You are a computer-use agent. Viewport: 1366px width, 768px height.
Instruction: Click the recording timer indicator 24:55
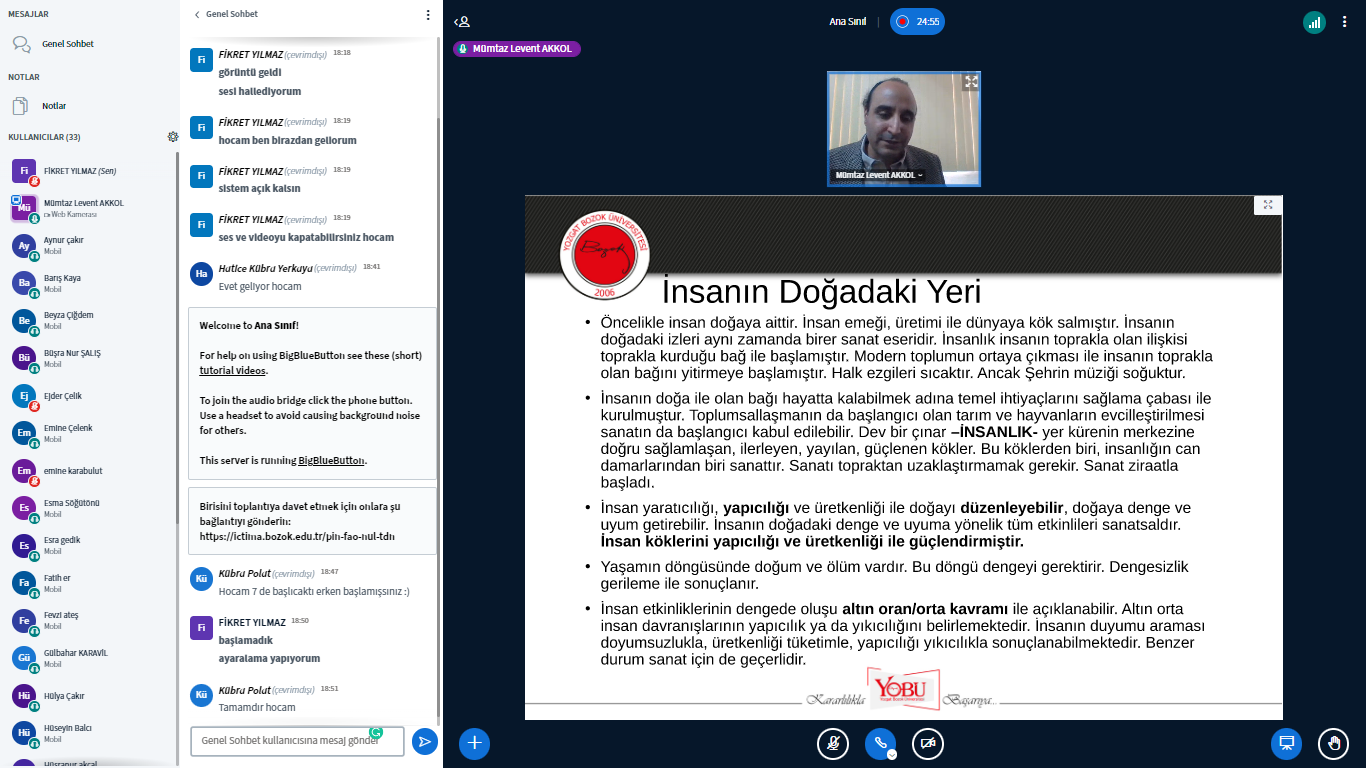click(917, 21)
